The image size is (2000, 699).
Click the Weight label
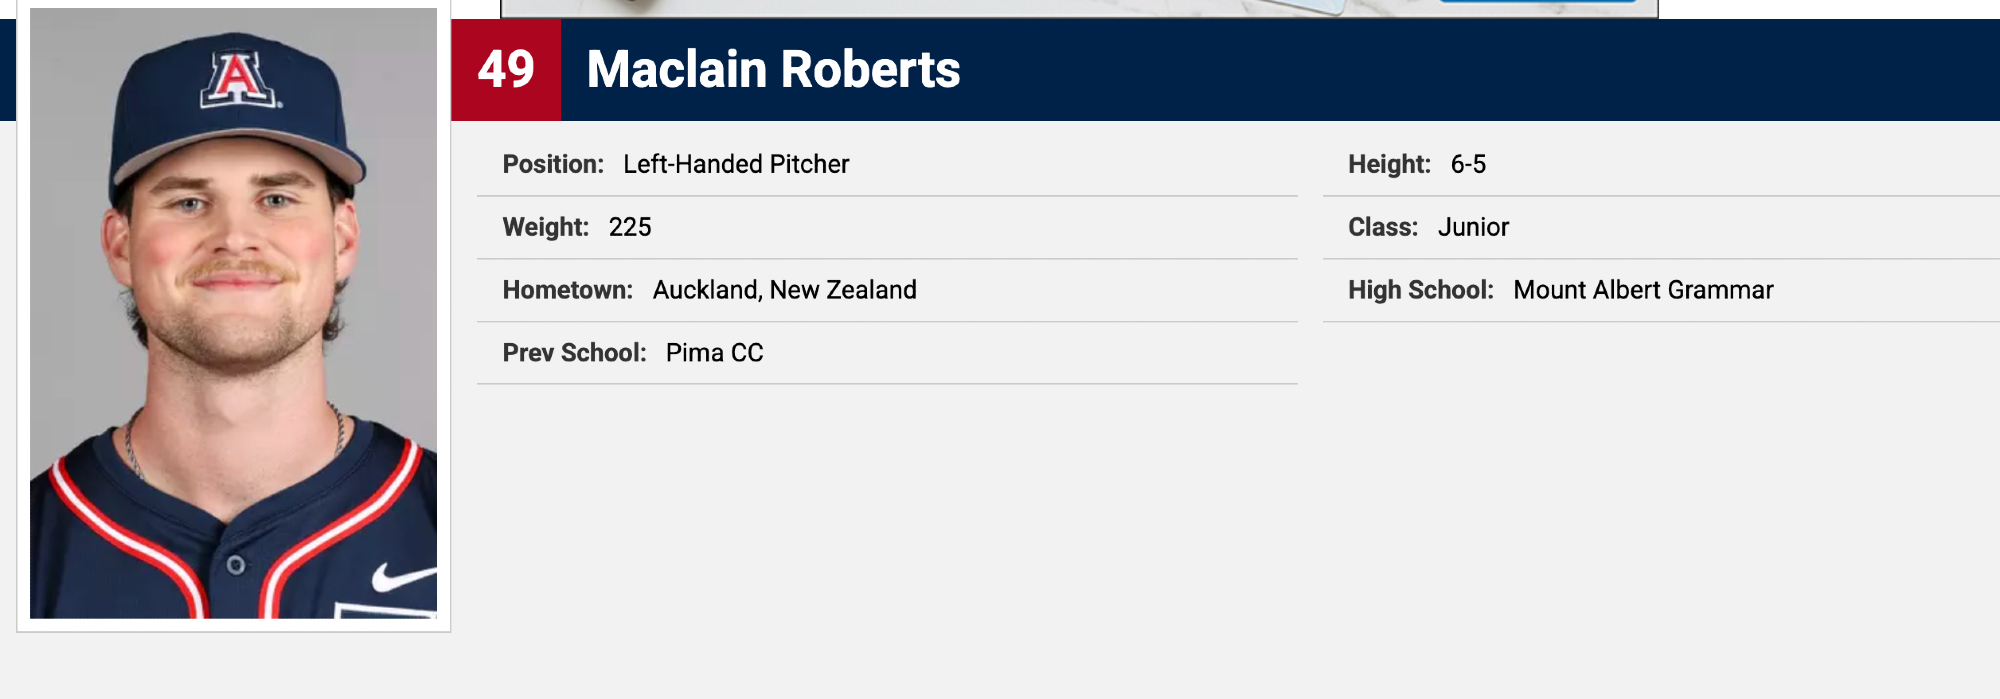tap(545, 227)
